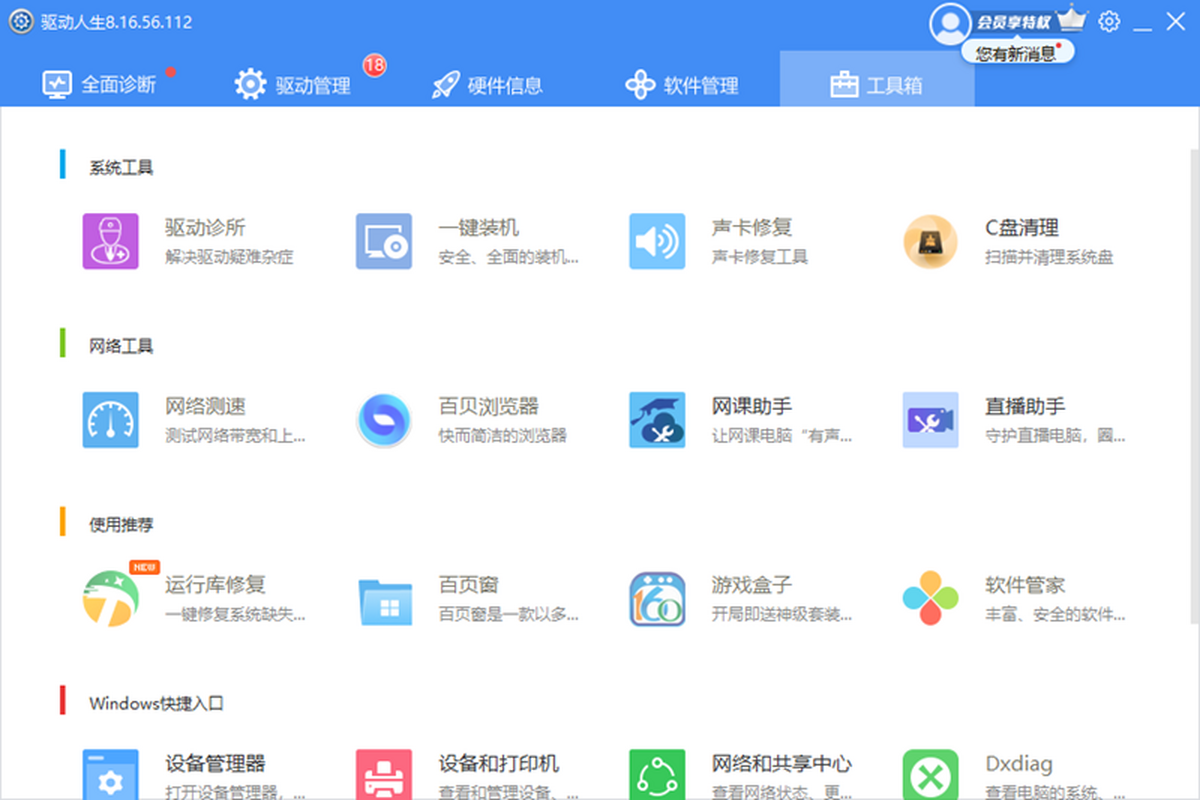This screenshot has width=1200, height=800.
Task: Open the 百贝浏览器 browser icon
Action: tap(384, 420)
